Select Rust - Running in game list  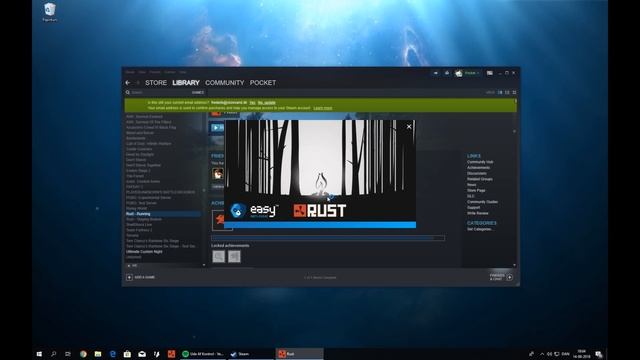tap(162, 214)
